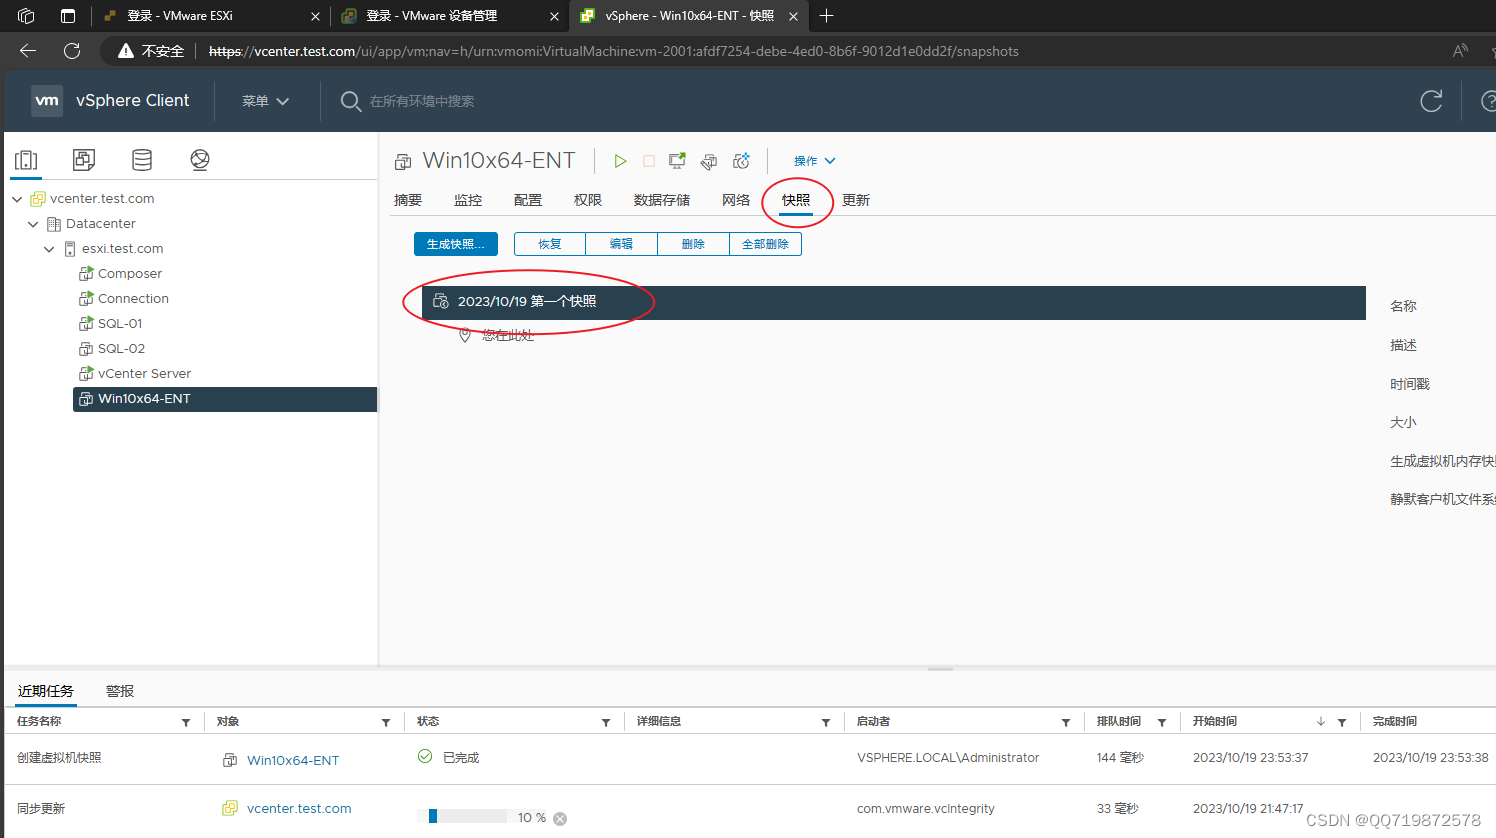
Task: Filter the details column
Action: coord(826,722)
